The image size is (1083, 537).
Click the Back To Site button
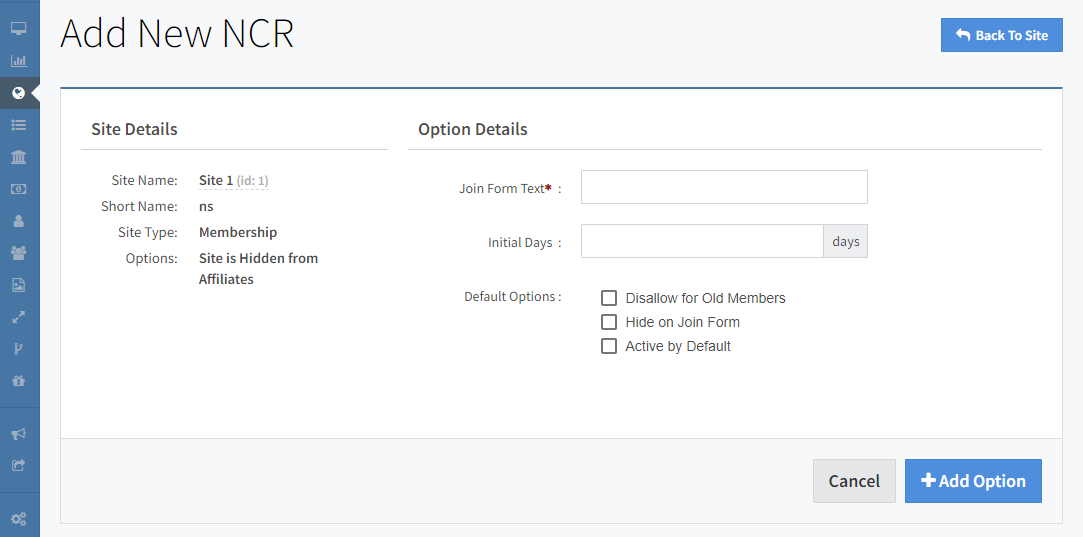point(1001,35)
